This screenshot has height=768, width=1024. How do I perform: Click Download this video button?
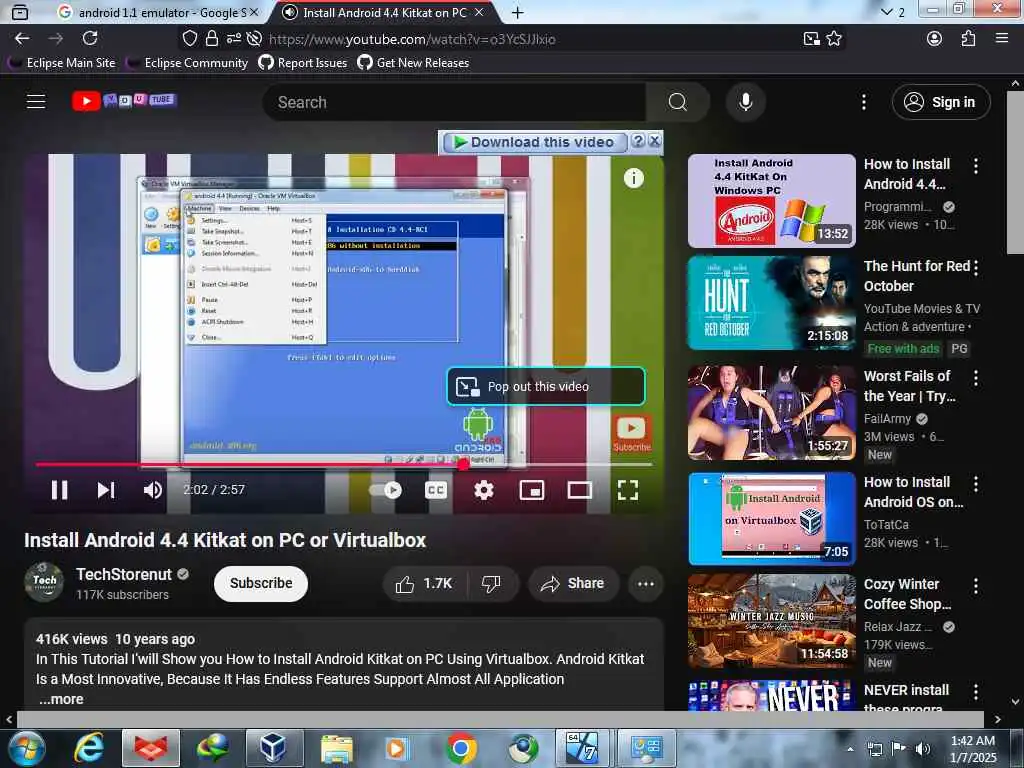point(534,142)
